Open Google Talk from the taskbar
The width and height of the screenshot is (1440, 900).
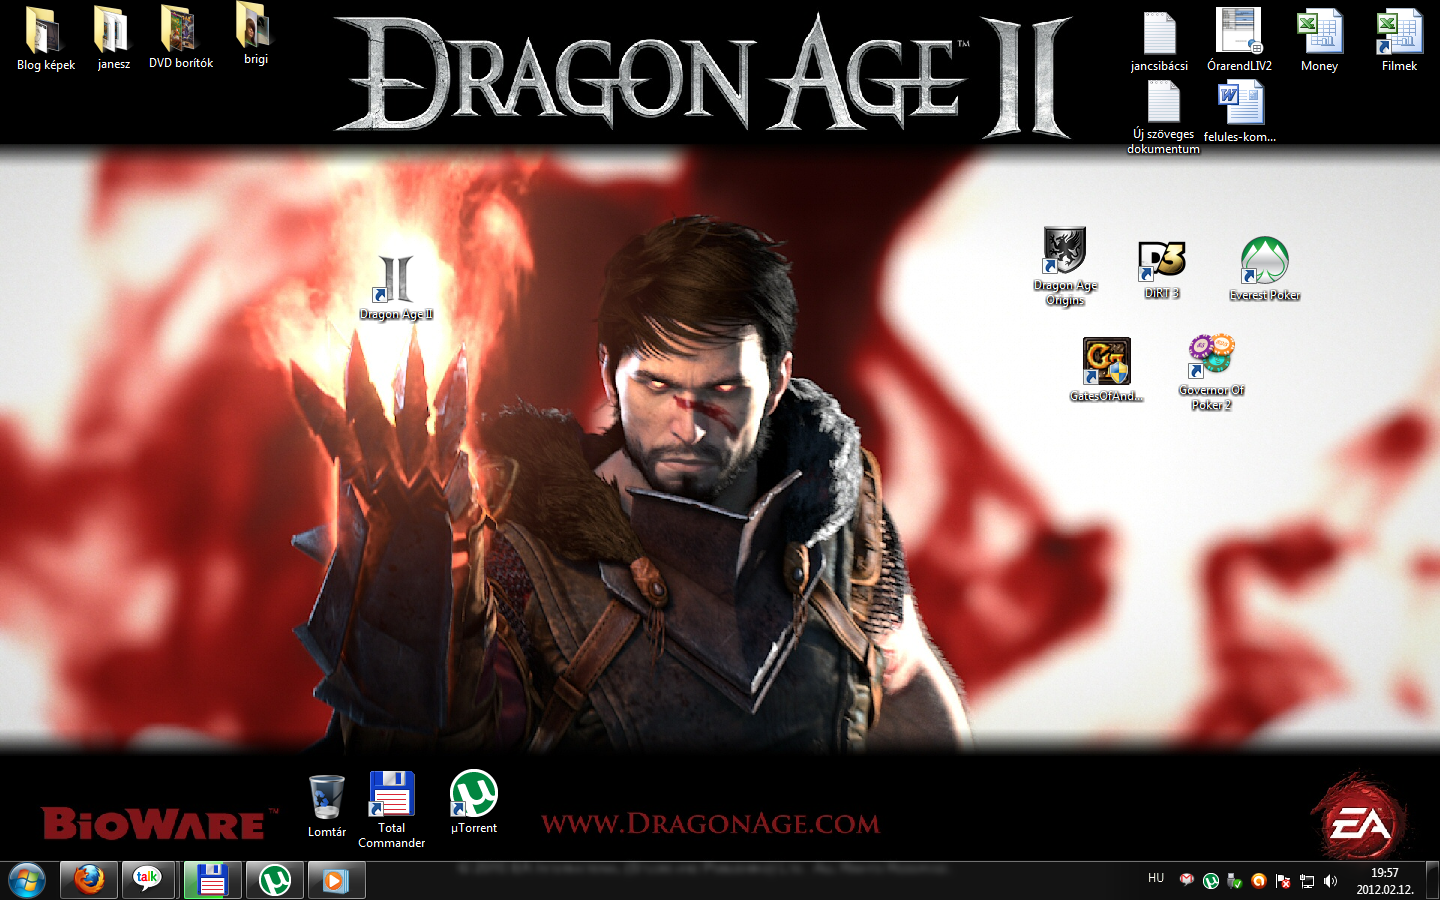(x=148, y=881)
